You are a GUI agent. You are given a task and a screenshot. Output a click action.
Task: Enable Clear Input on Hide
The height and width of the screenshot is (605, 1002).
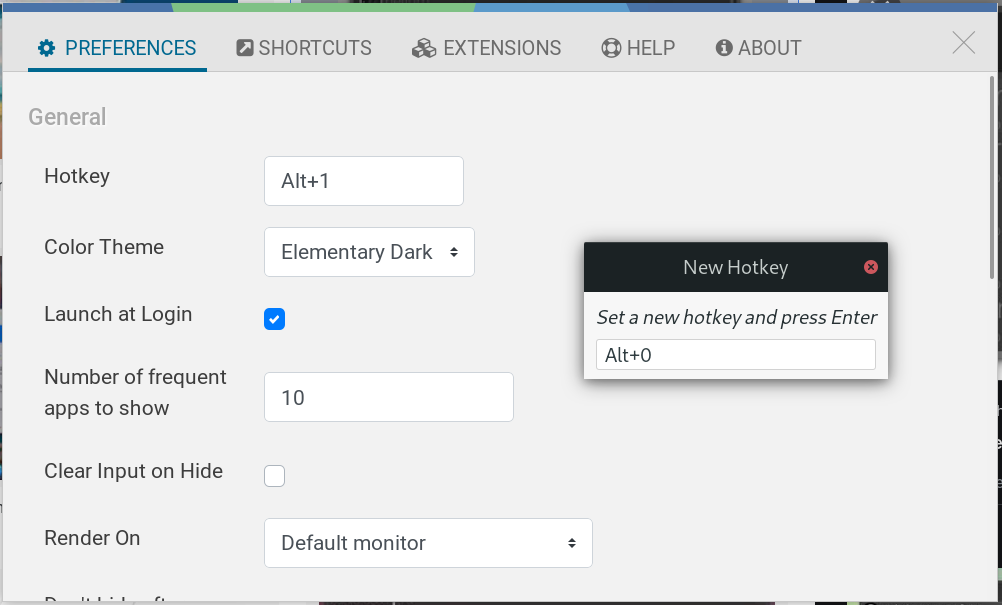coord(274,475)
